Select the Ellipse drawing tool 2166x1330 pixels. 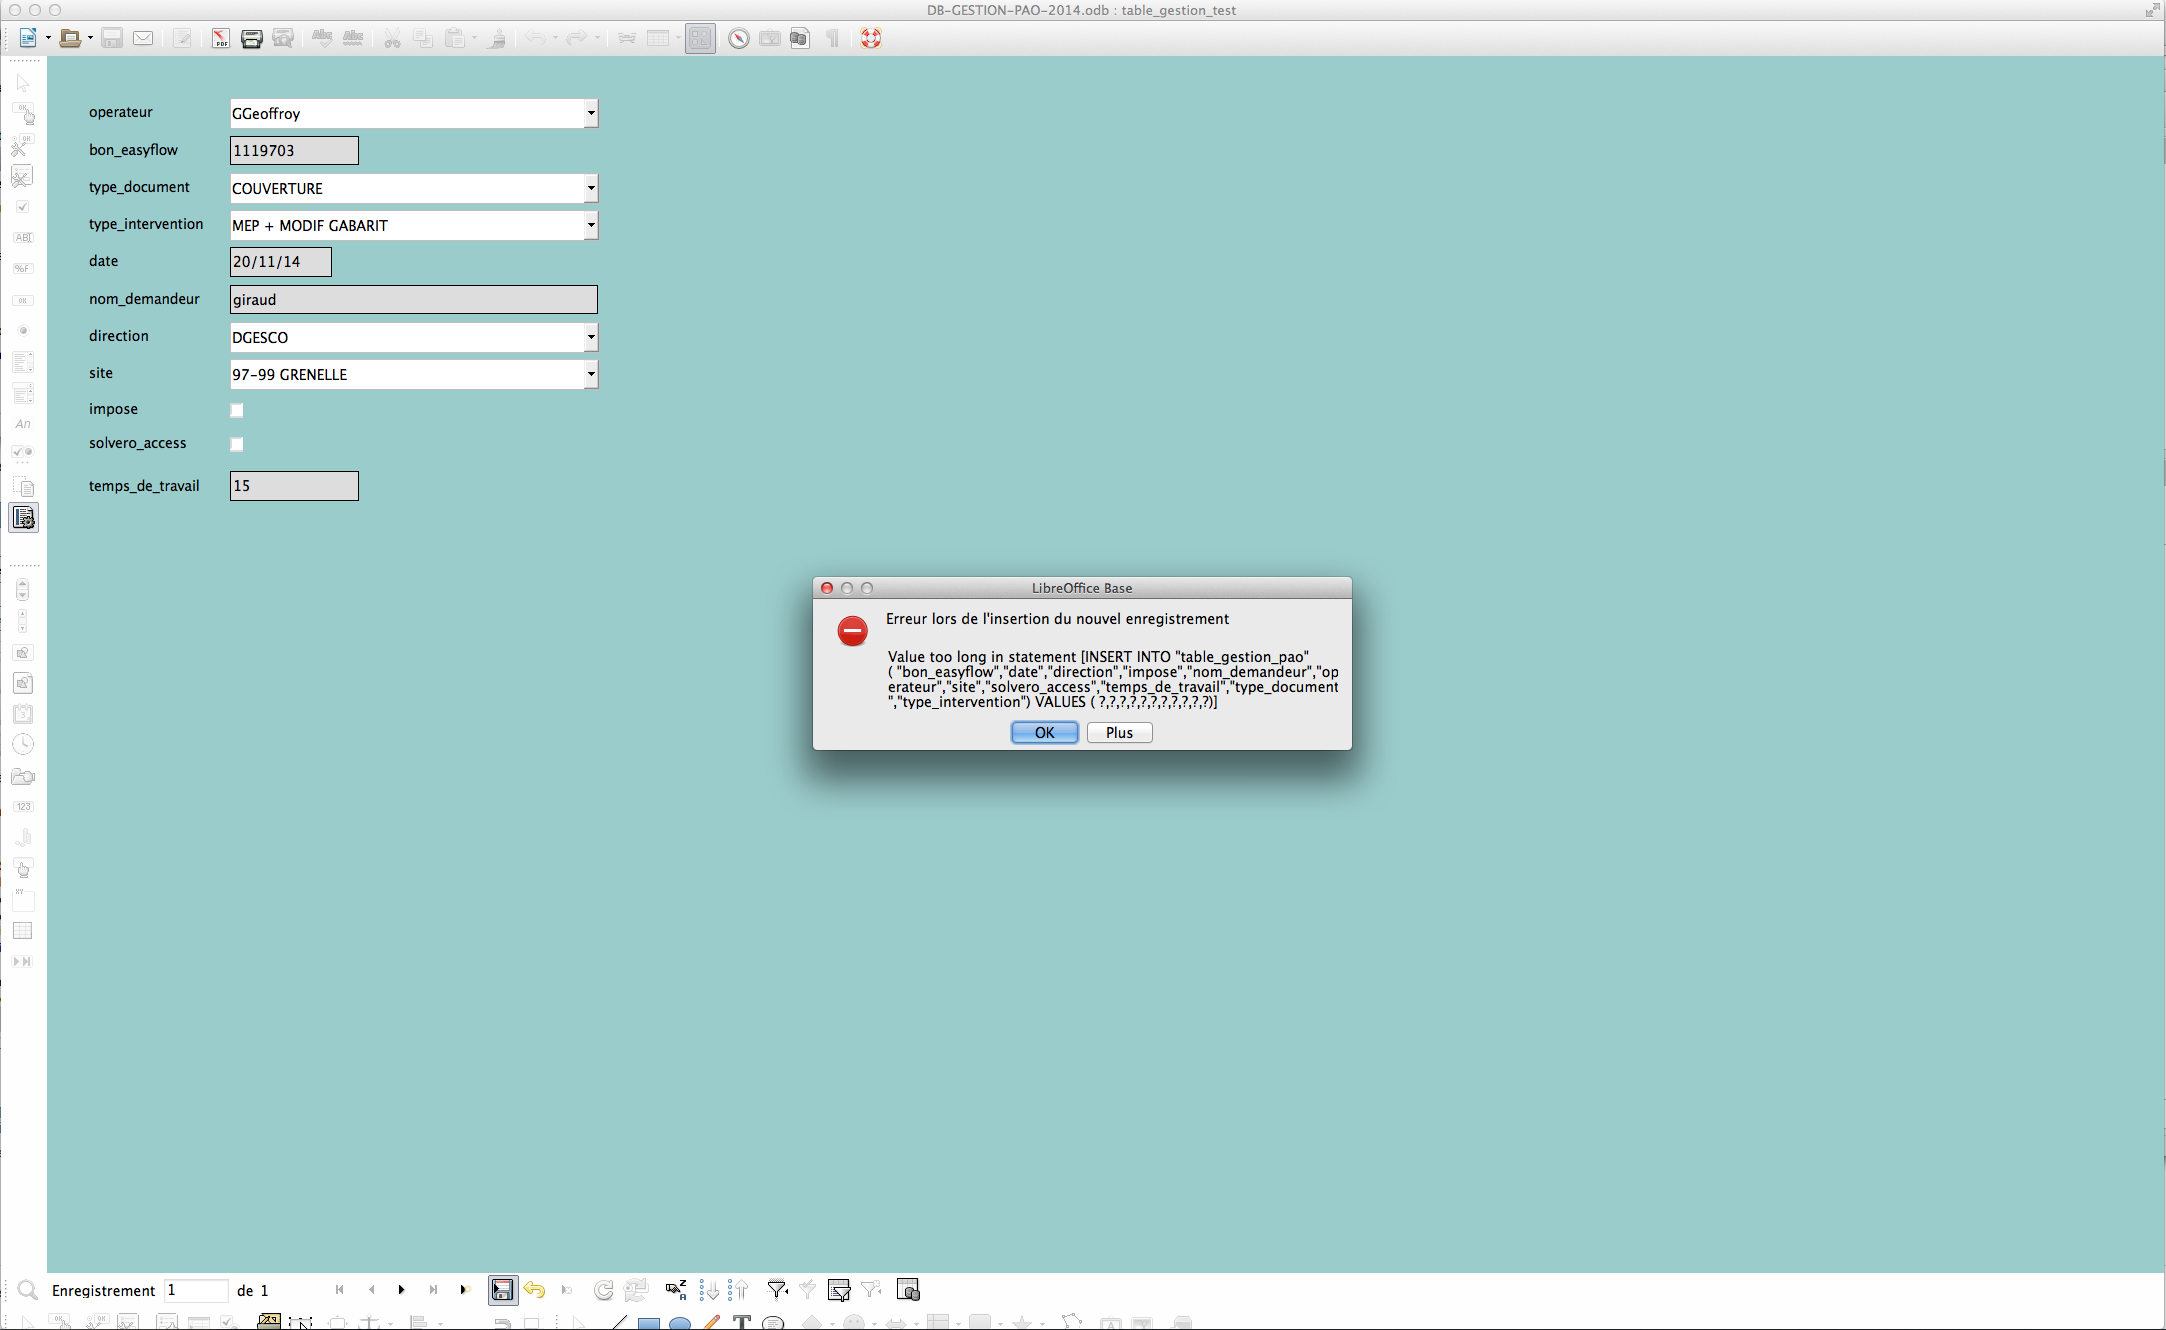coord(680,1323)
